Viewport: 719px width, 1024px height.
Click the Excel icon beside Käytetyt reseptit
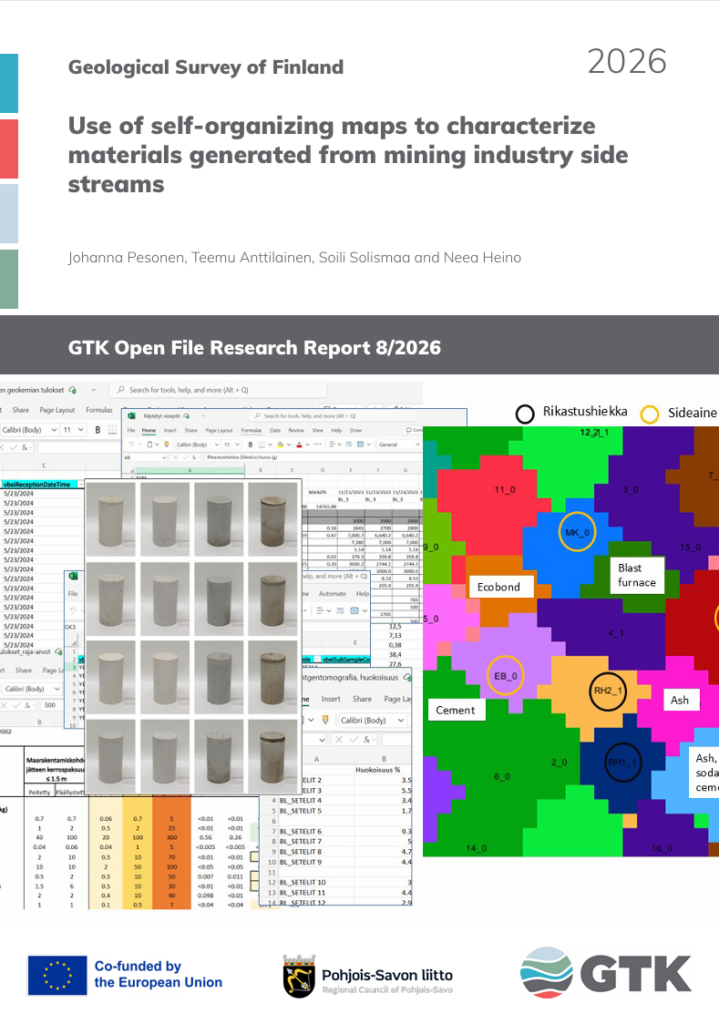[x=131, y=415]
